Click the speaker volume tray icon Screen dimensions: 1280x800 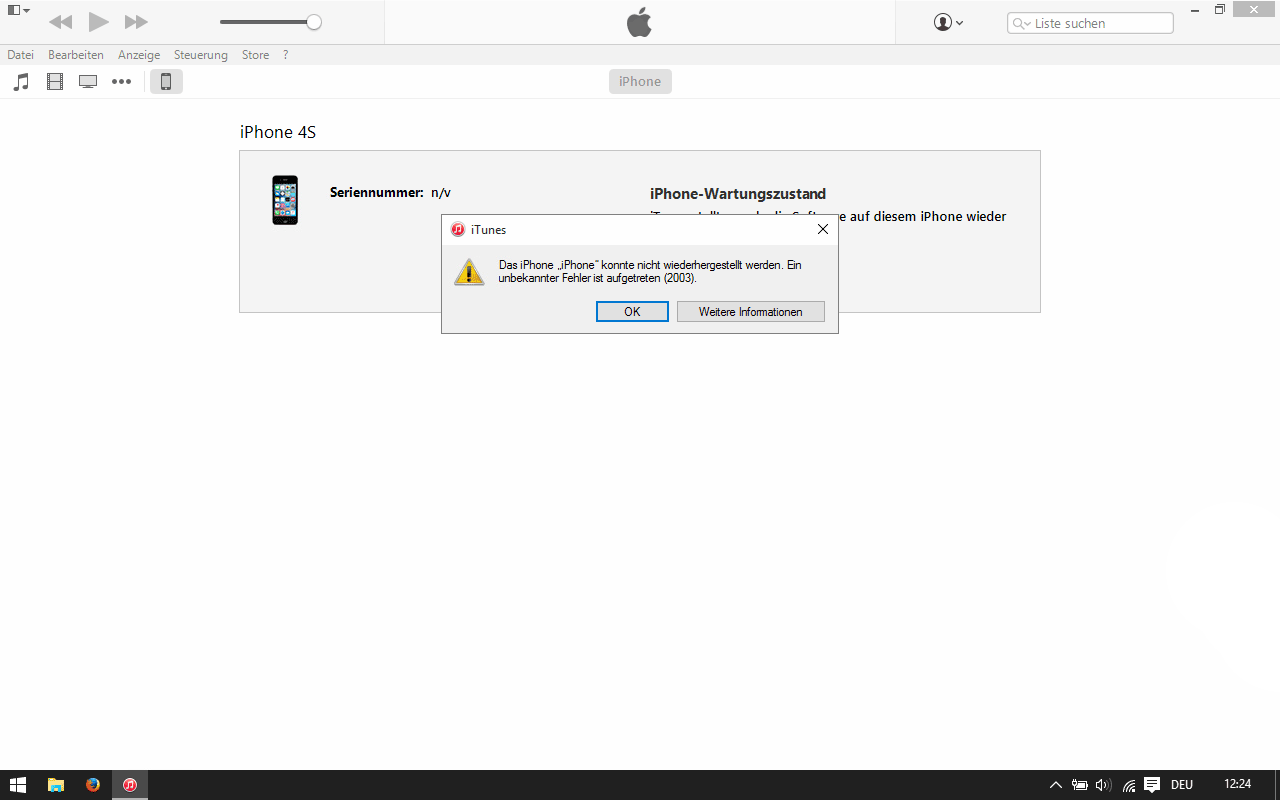tap(1104, 785)
